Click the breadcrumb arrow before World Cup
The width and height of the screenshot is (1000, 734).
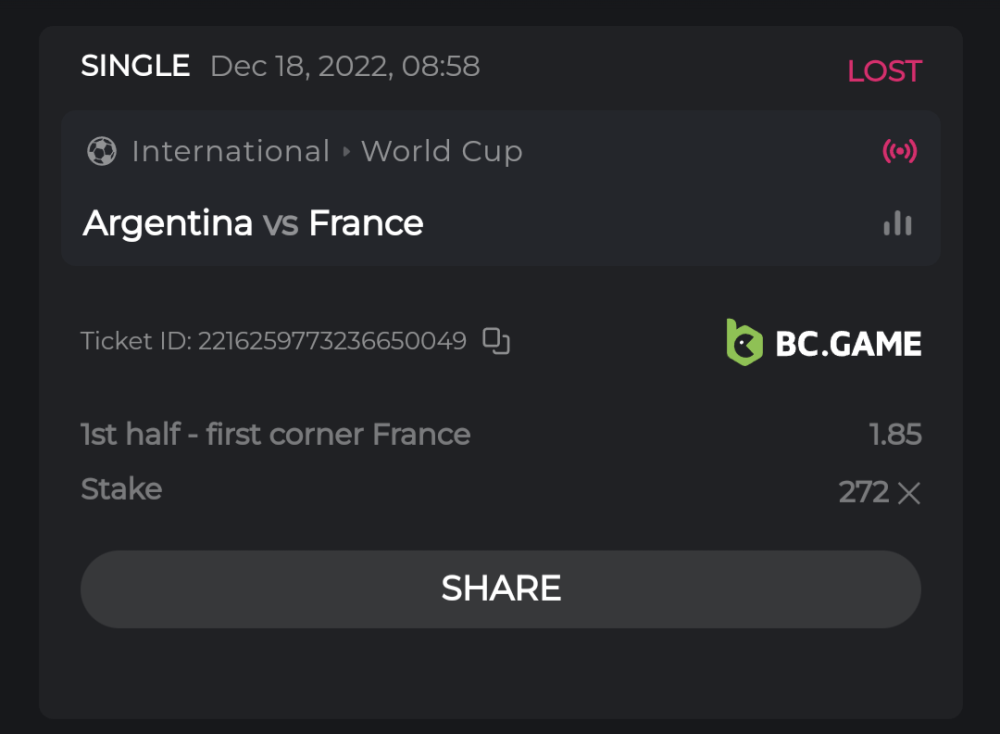(346, 152)
